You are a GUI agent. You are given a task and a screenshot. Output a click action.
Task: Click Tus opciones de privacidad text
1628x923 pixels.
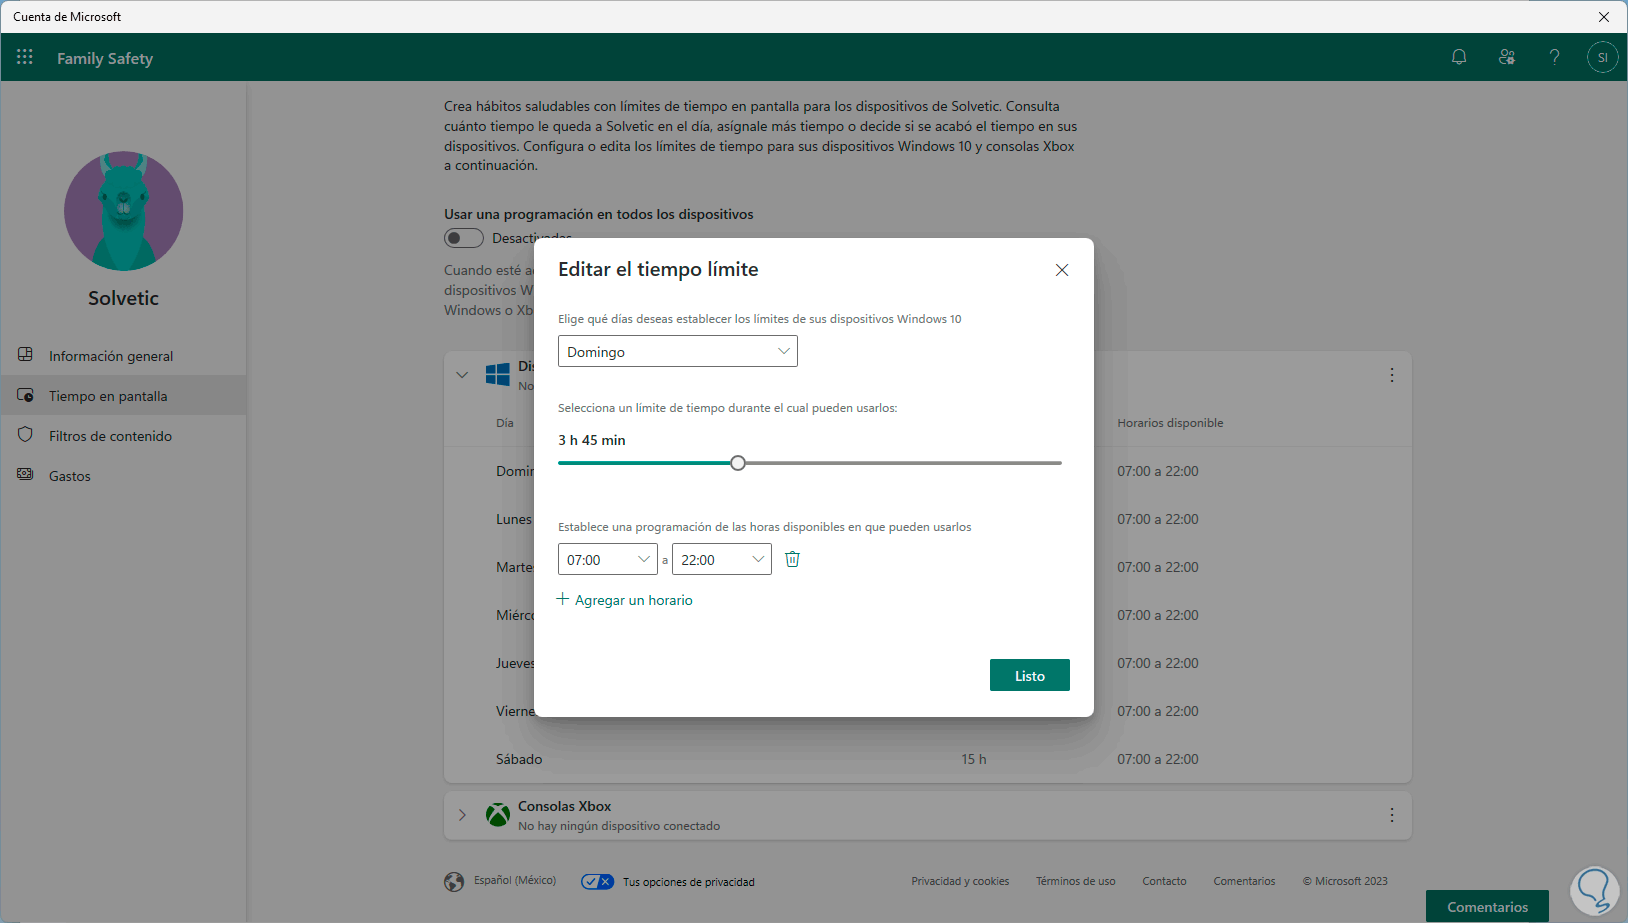pyautogui.click(x=689, y=882)
